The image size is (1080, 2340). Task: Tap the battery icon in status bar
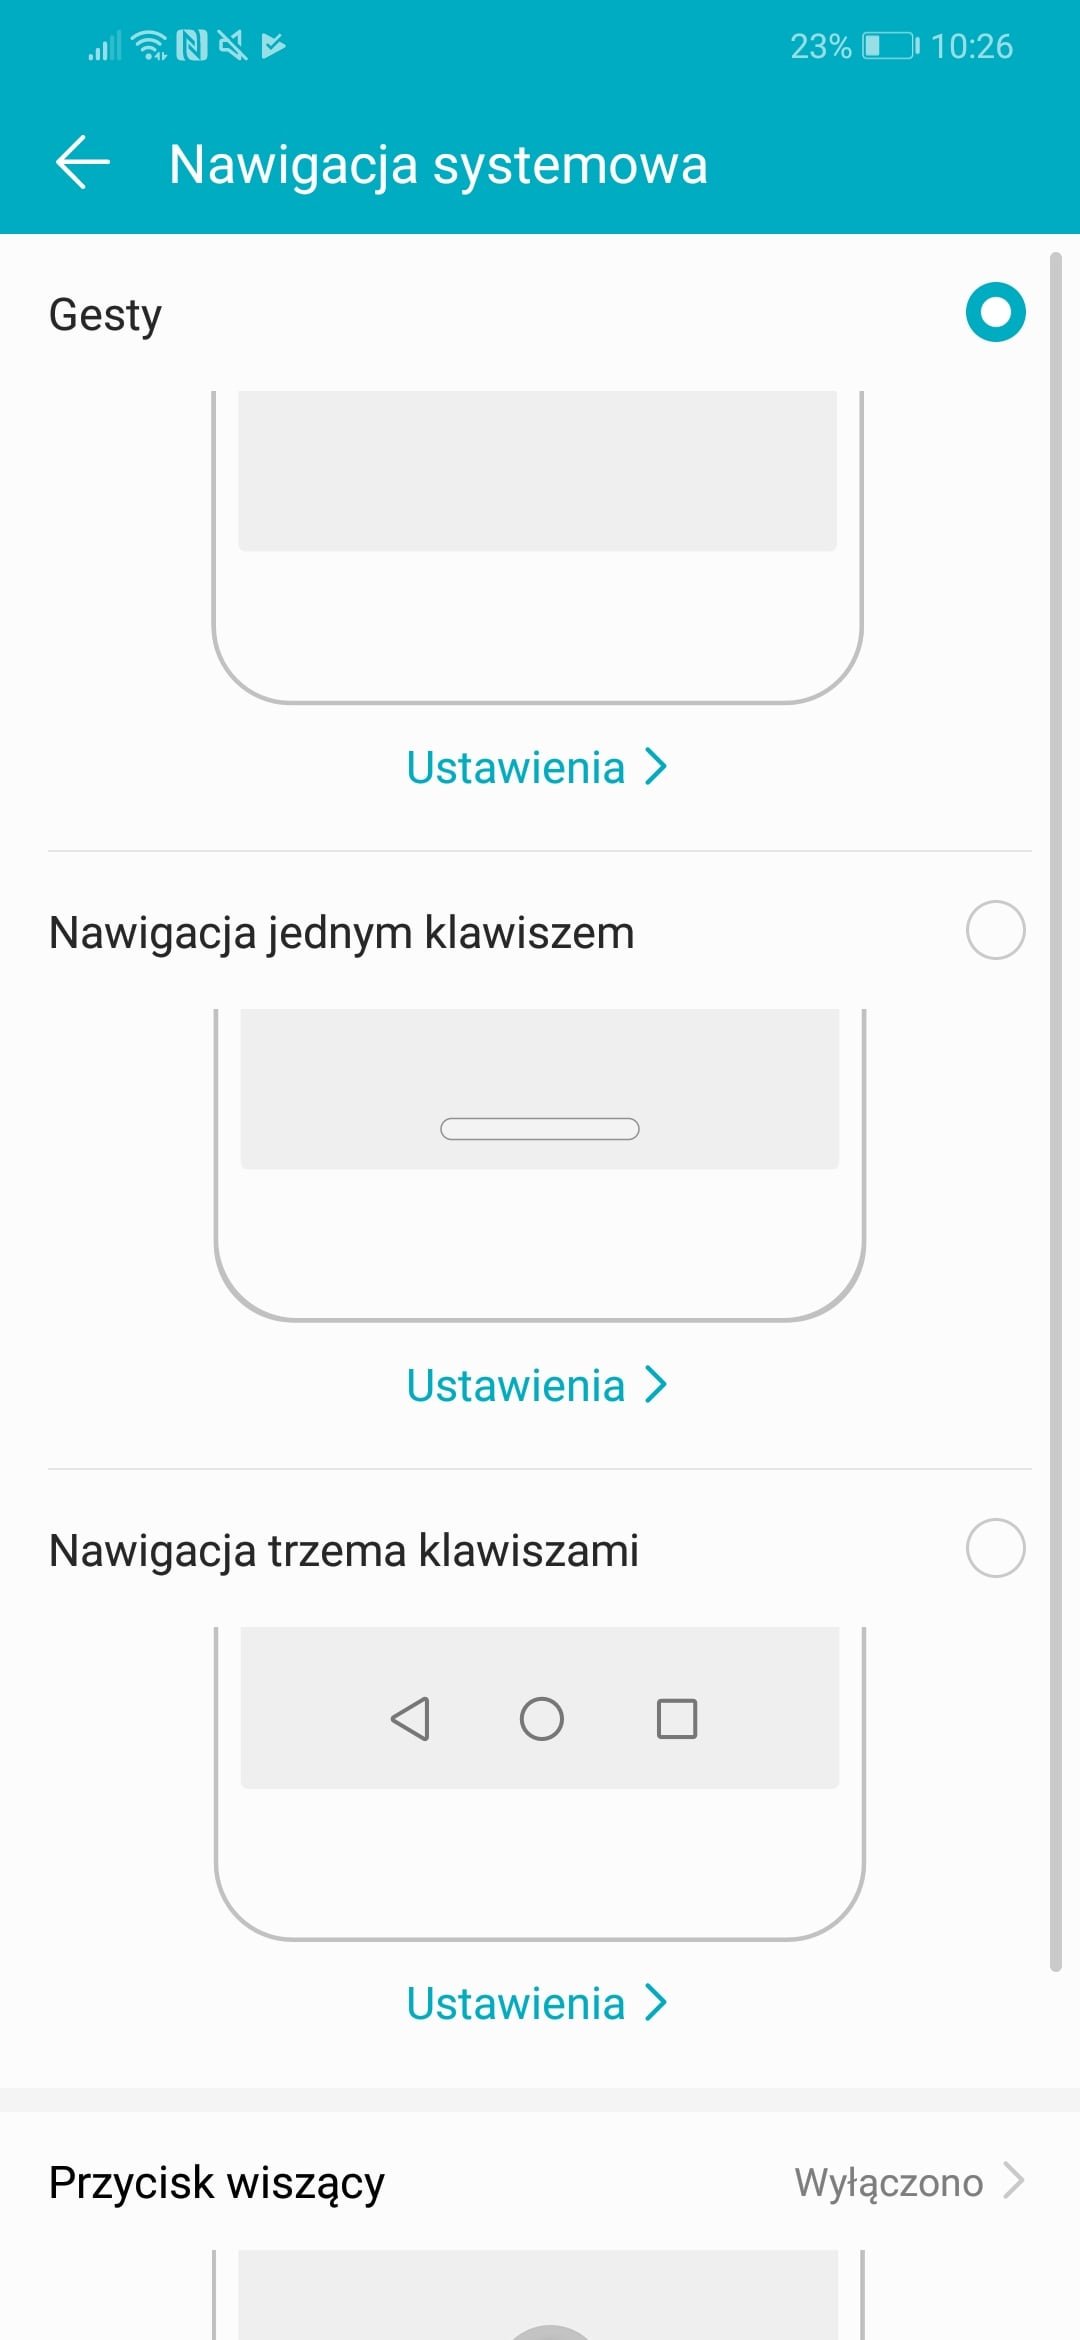tap(889, 46)
